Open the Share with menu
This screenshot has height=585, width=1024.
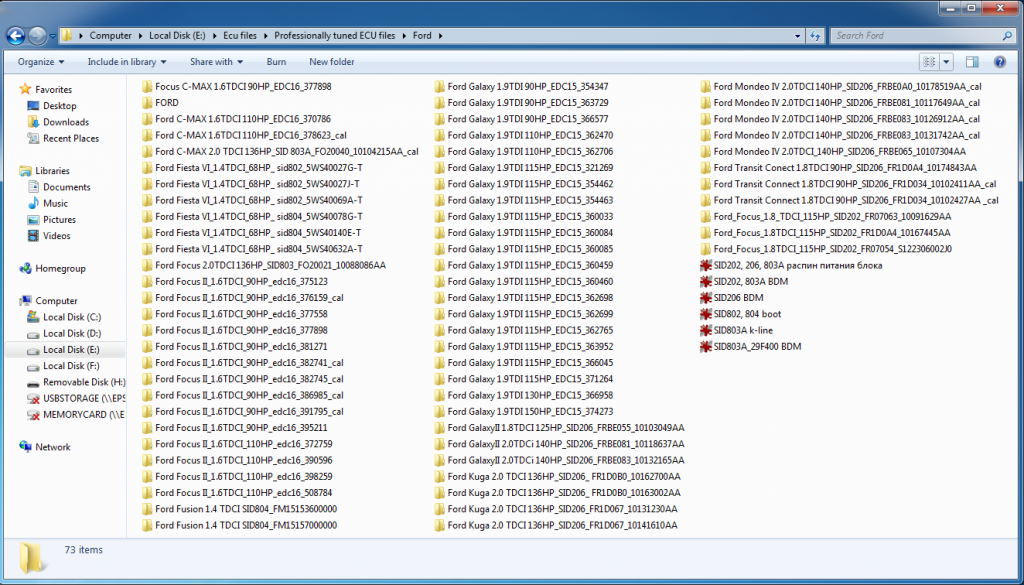coord(215,61)
